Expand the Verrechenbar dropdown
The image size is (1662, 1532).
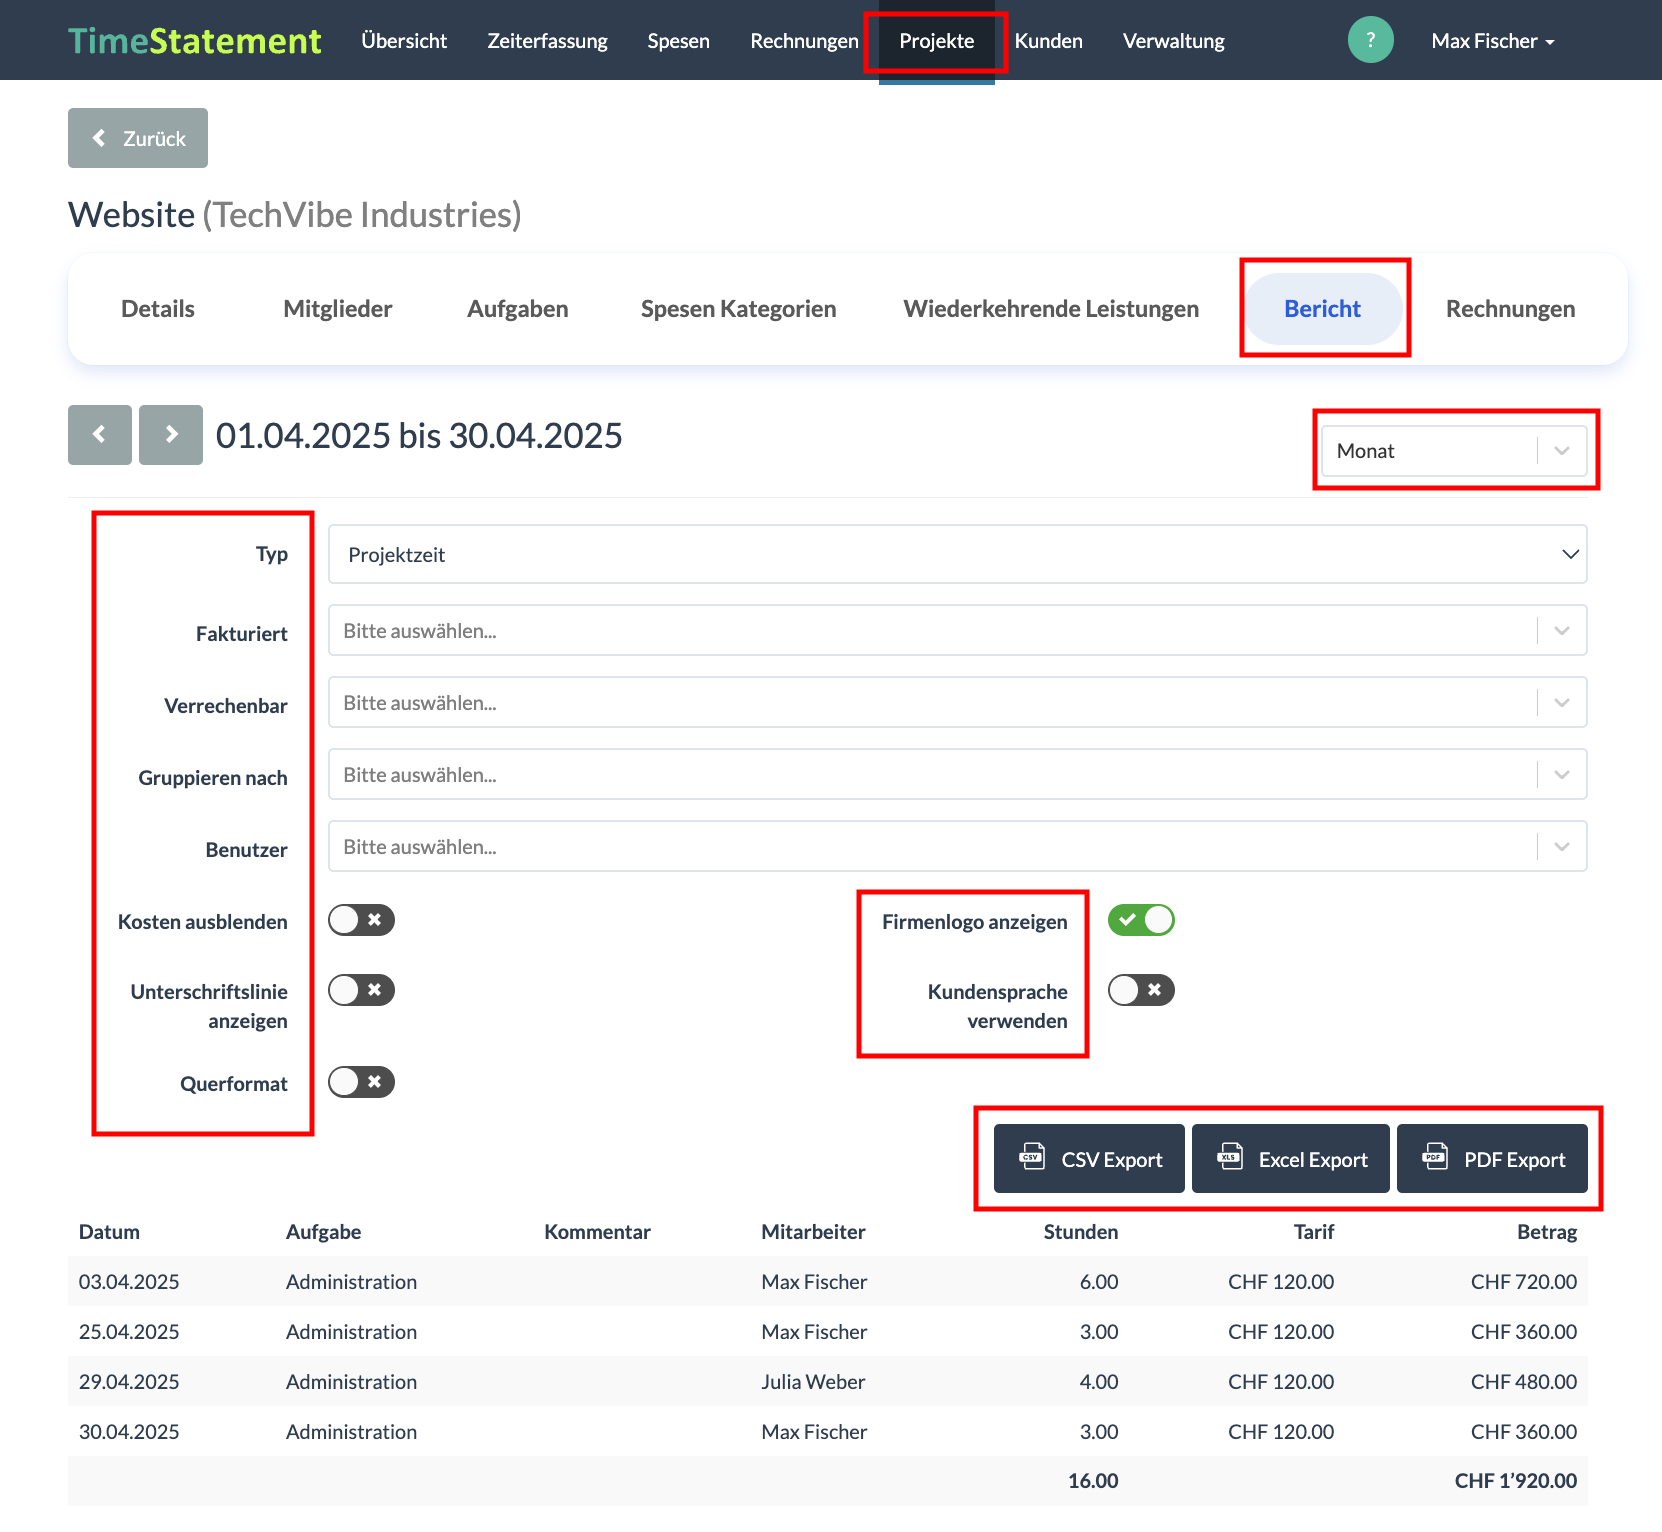click(958, 703)
